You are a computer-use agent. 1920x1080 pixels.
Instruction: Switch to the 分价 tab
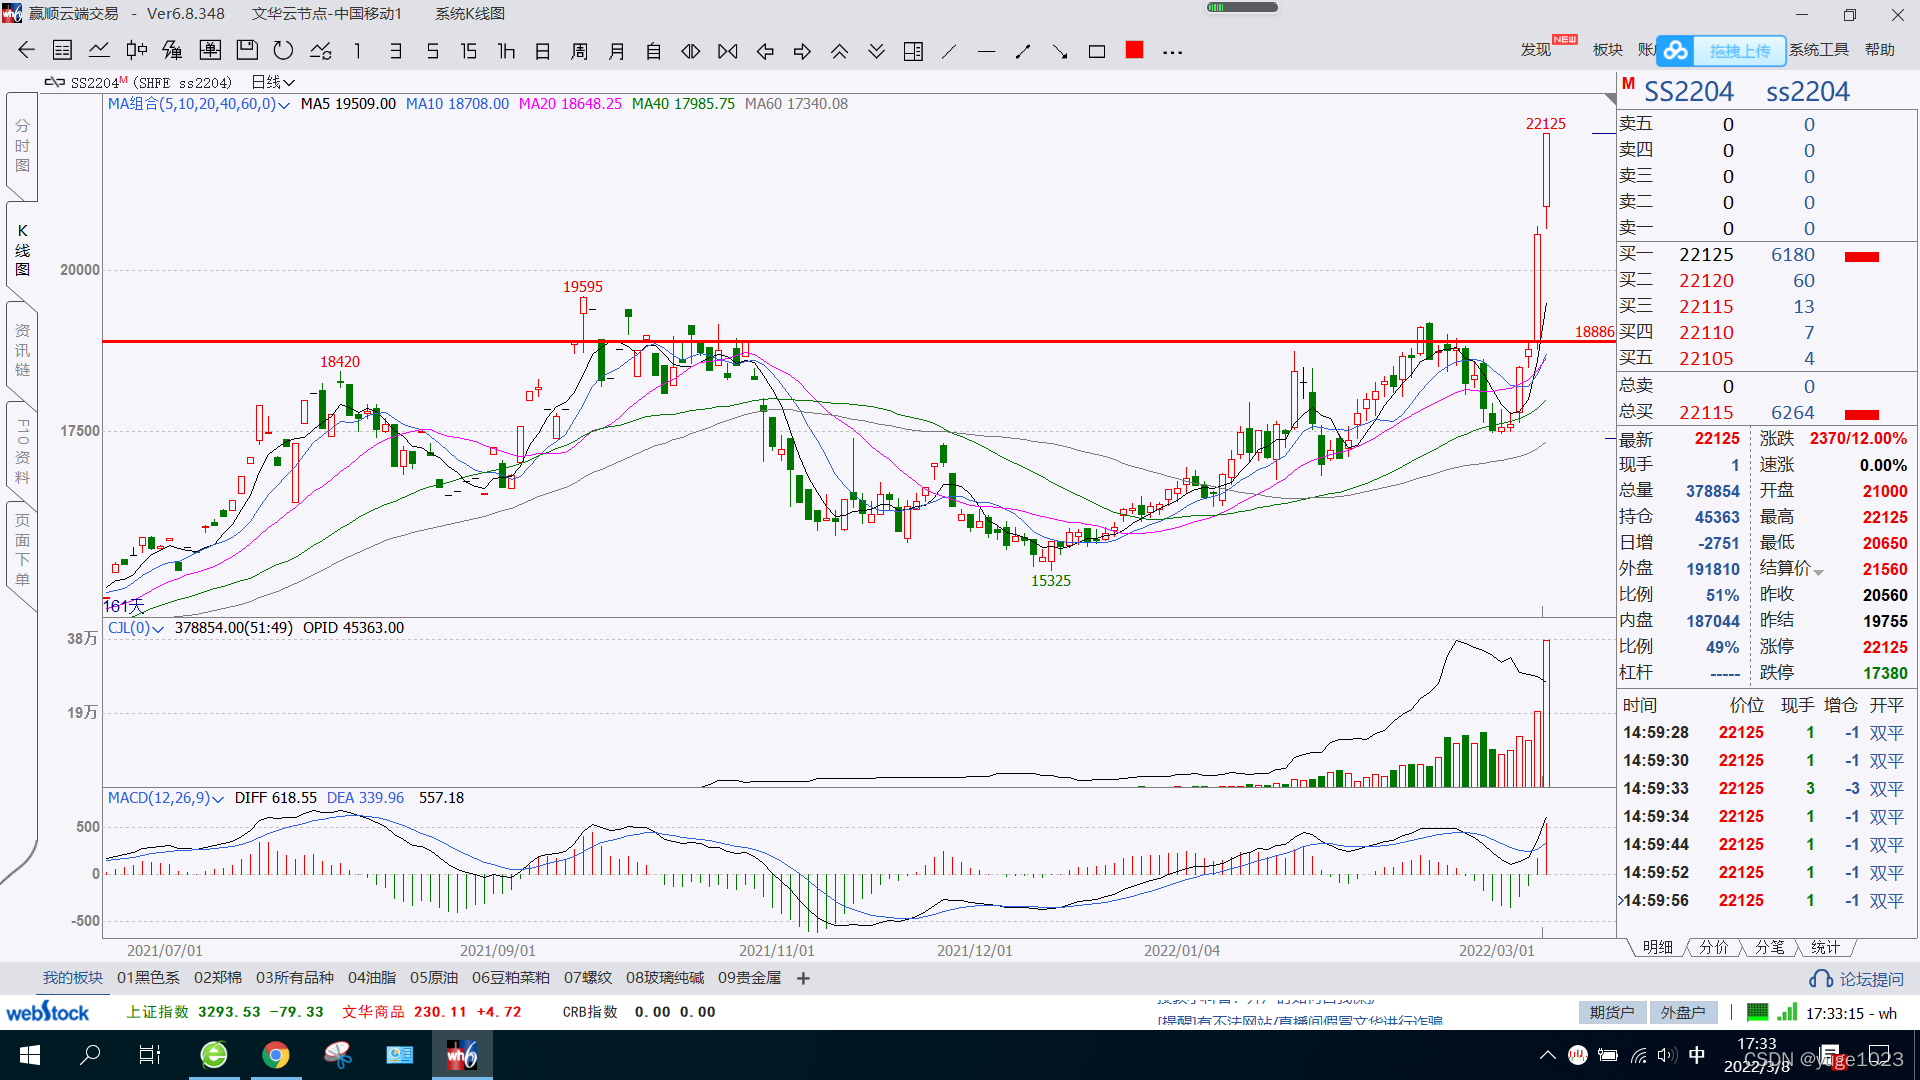pyautogui.click(x=1714, y=947)
